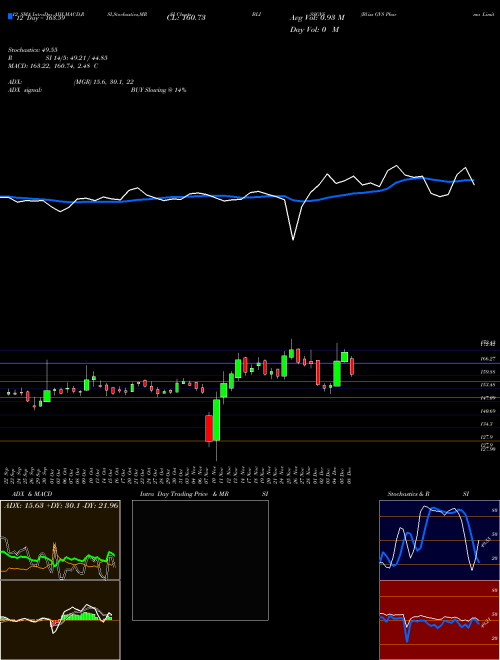Open the red RSI chart thumbnail
The width and height of the screenshot is (500, 660).
click(x=439, y=620)
